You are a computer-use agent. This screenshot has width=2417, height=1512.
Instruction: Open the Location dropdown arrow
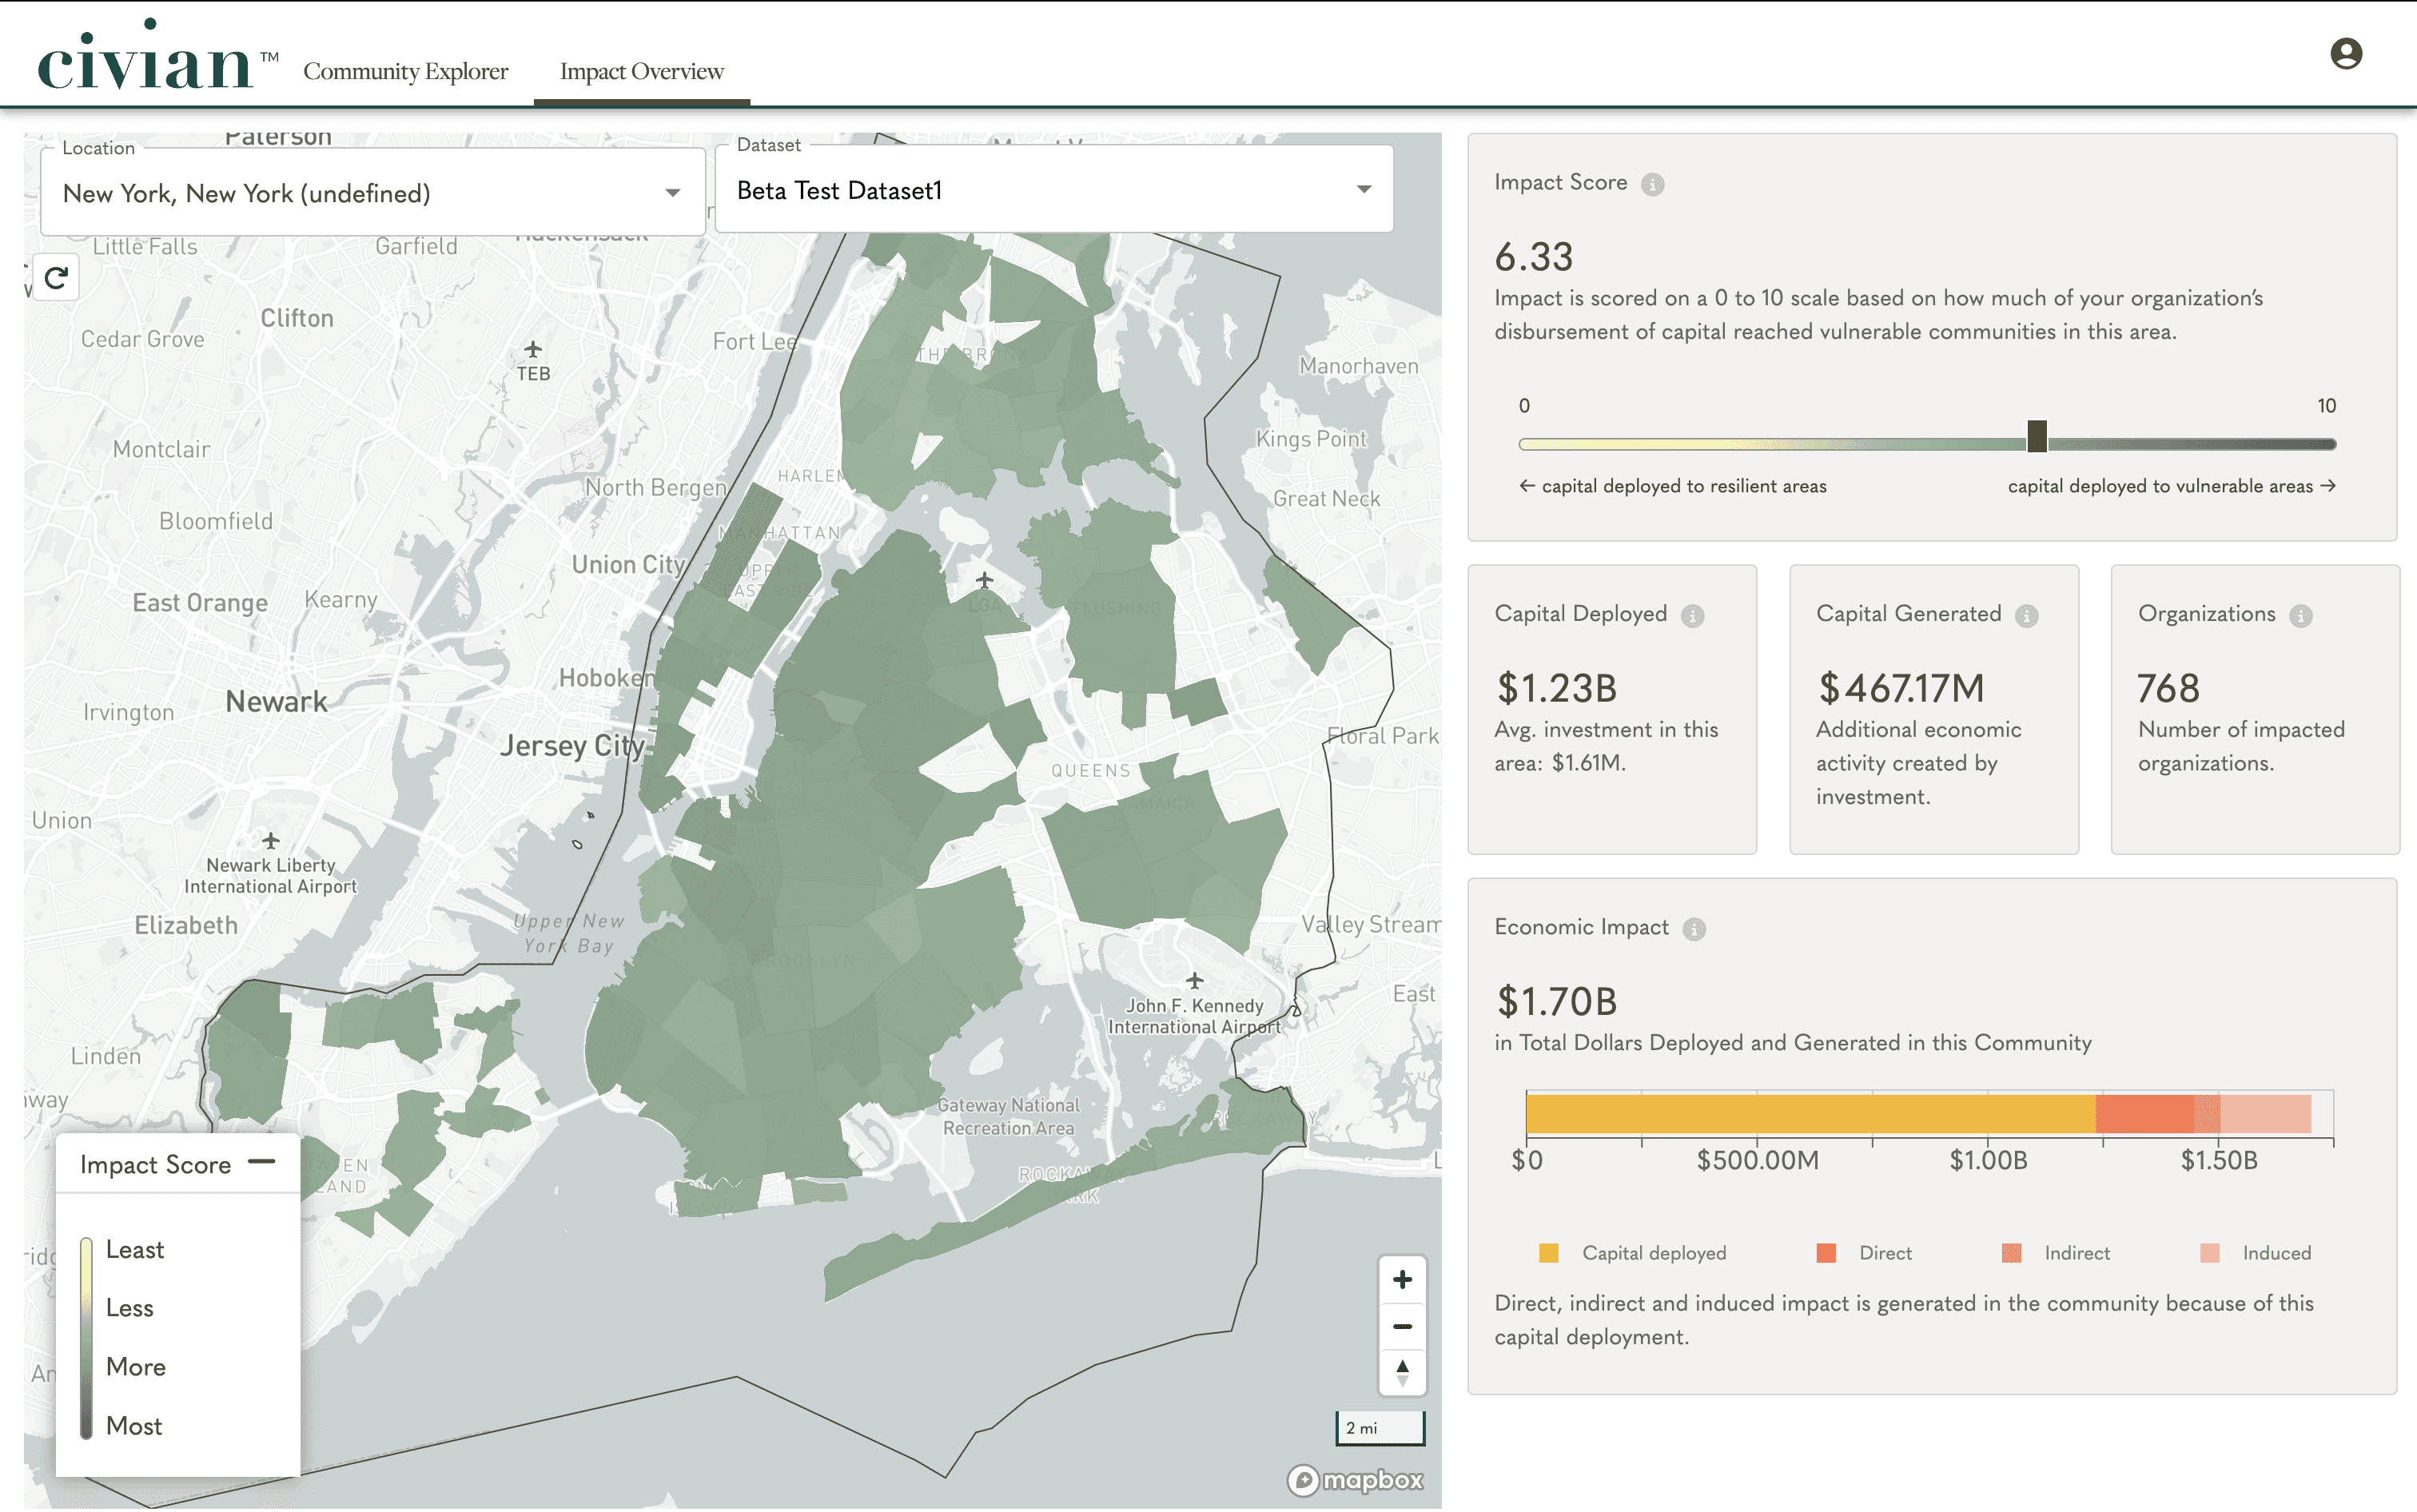pyautogui.click(x=672, y=193)
